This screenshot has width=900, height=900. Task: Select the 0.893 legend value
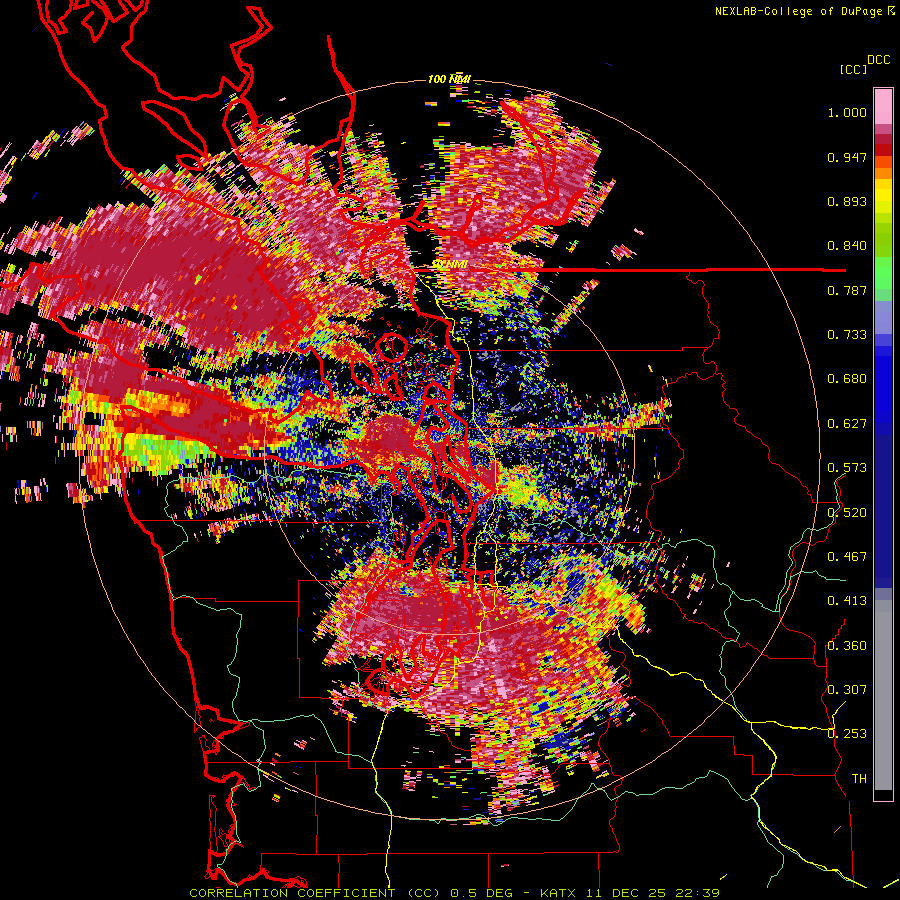(847, 201)
